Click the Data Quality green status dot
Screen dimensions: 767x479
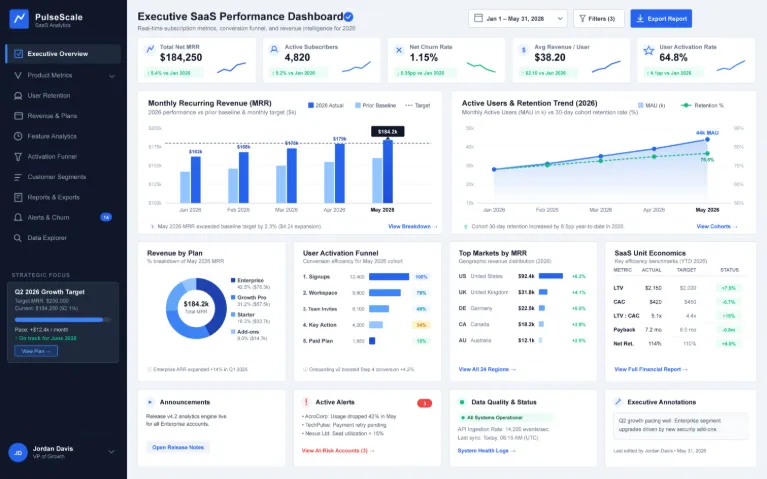tap(462, 402)
